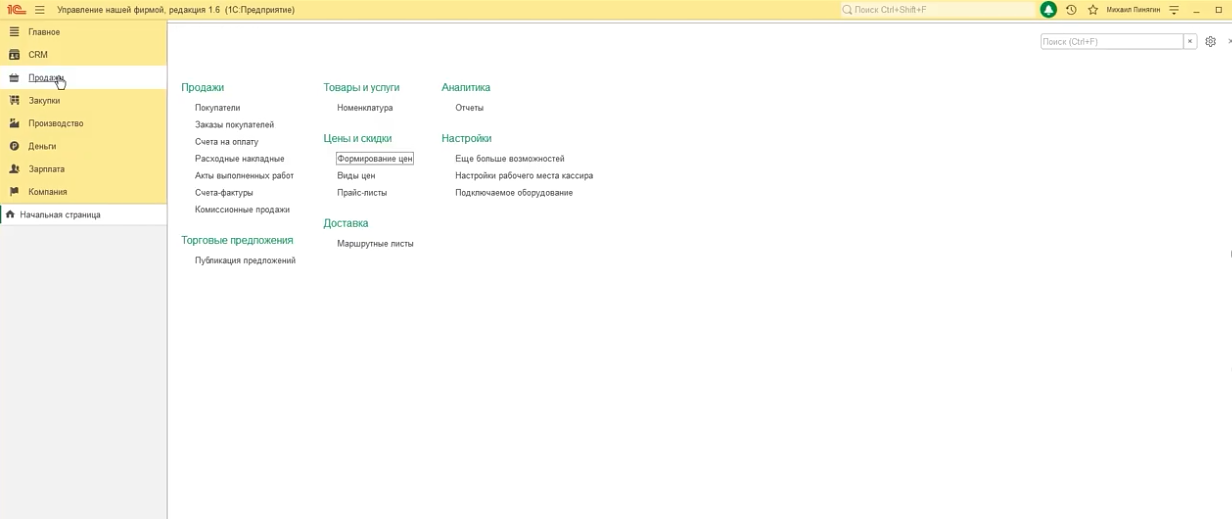Click the CRM section icon
The height and width of the screenshot is (519, 1232).
[14, 55]
